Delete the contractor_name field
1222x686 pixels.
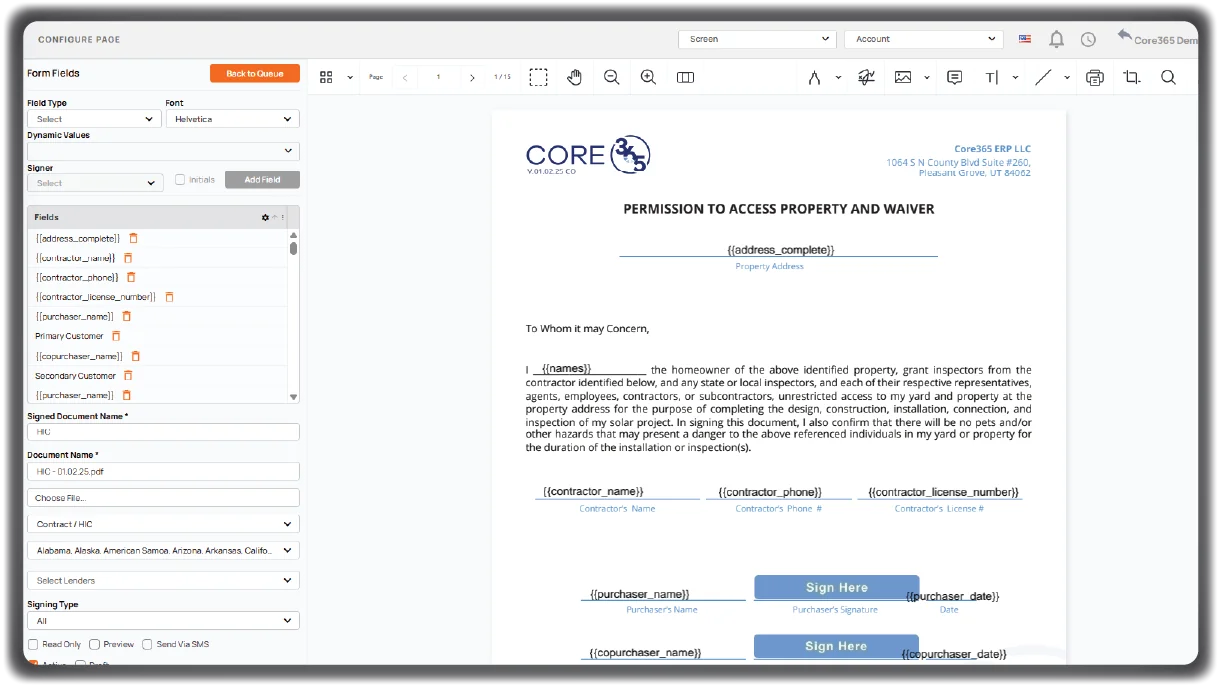(128, 258)
